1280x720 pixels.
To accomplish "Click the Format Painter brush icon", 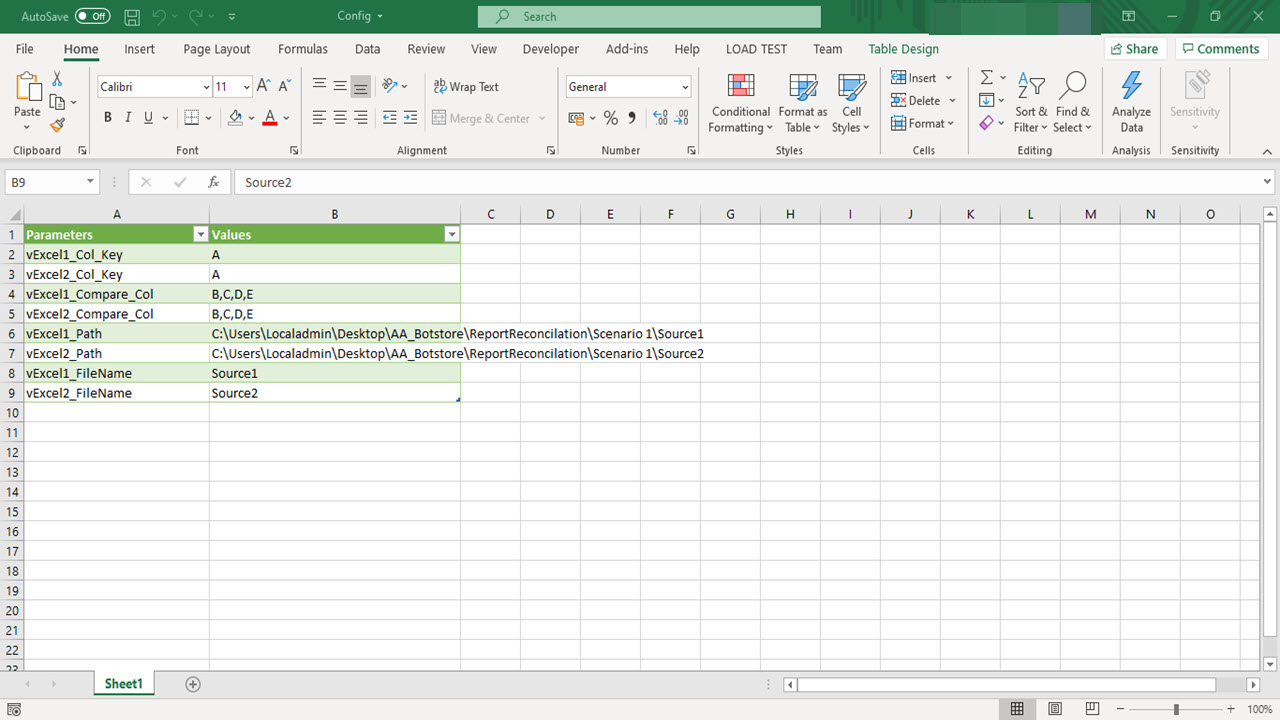I will (57, 125).
